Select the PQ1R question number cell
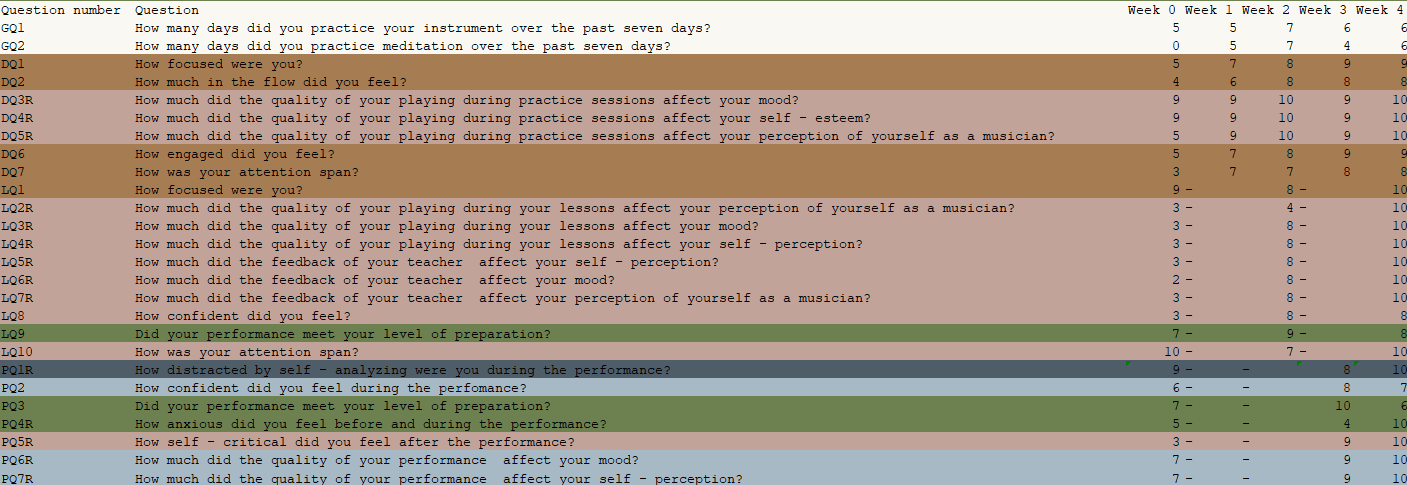Viewport: 1407px width, 485px height. pyautogui.click(x=17, y=370)
